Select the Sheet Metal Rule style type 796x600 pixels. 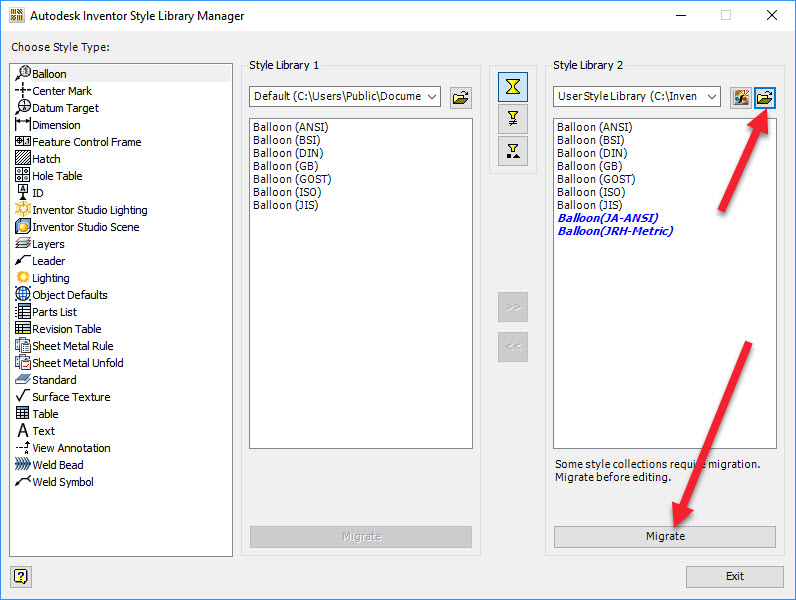coord(64,346)
